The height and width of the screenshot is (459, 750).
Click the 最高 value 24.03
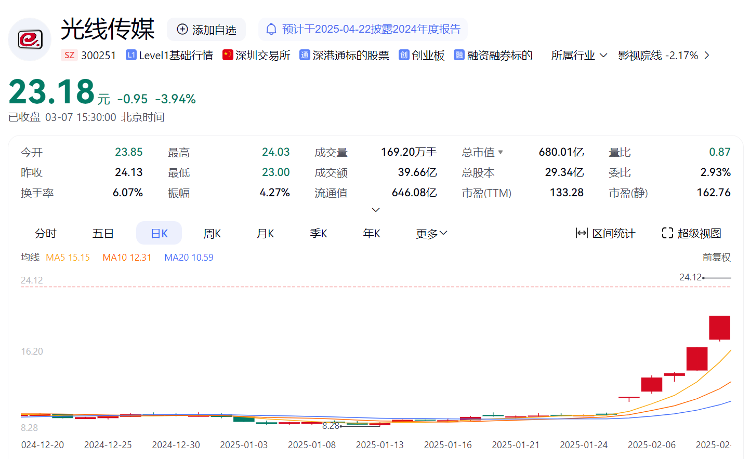pyautogui.click(x=276, y=152)
